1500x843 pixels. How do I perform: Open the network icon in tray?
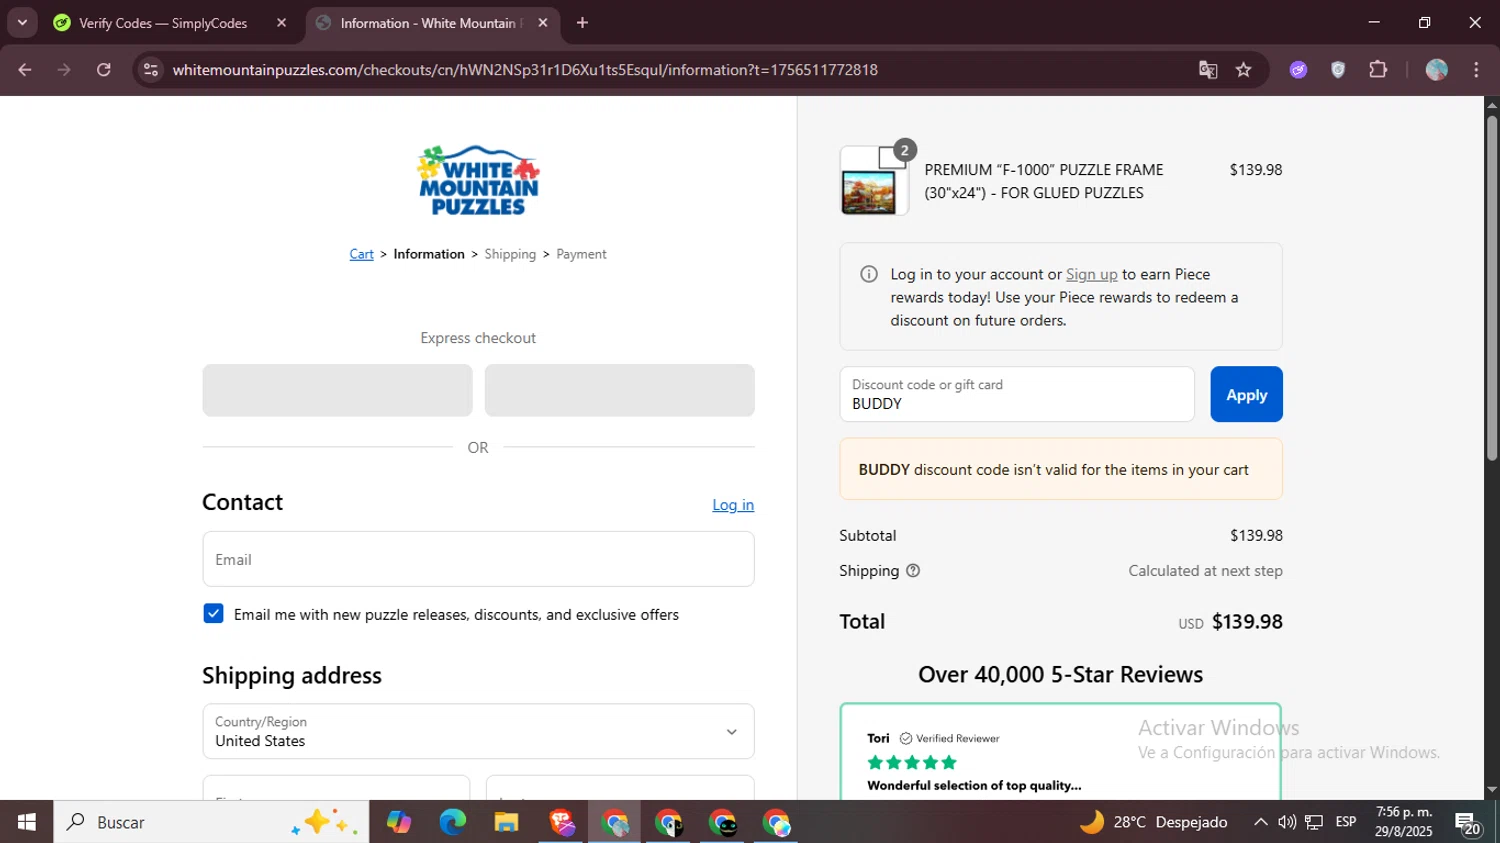1314,822
